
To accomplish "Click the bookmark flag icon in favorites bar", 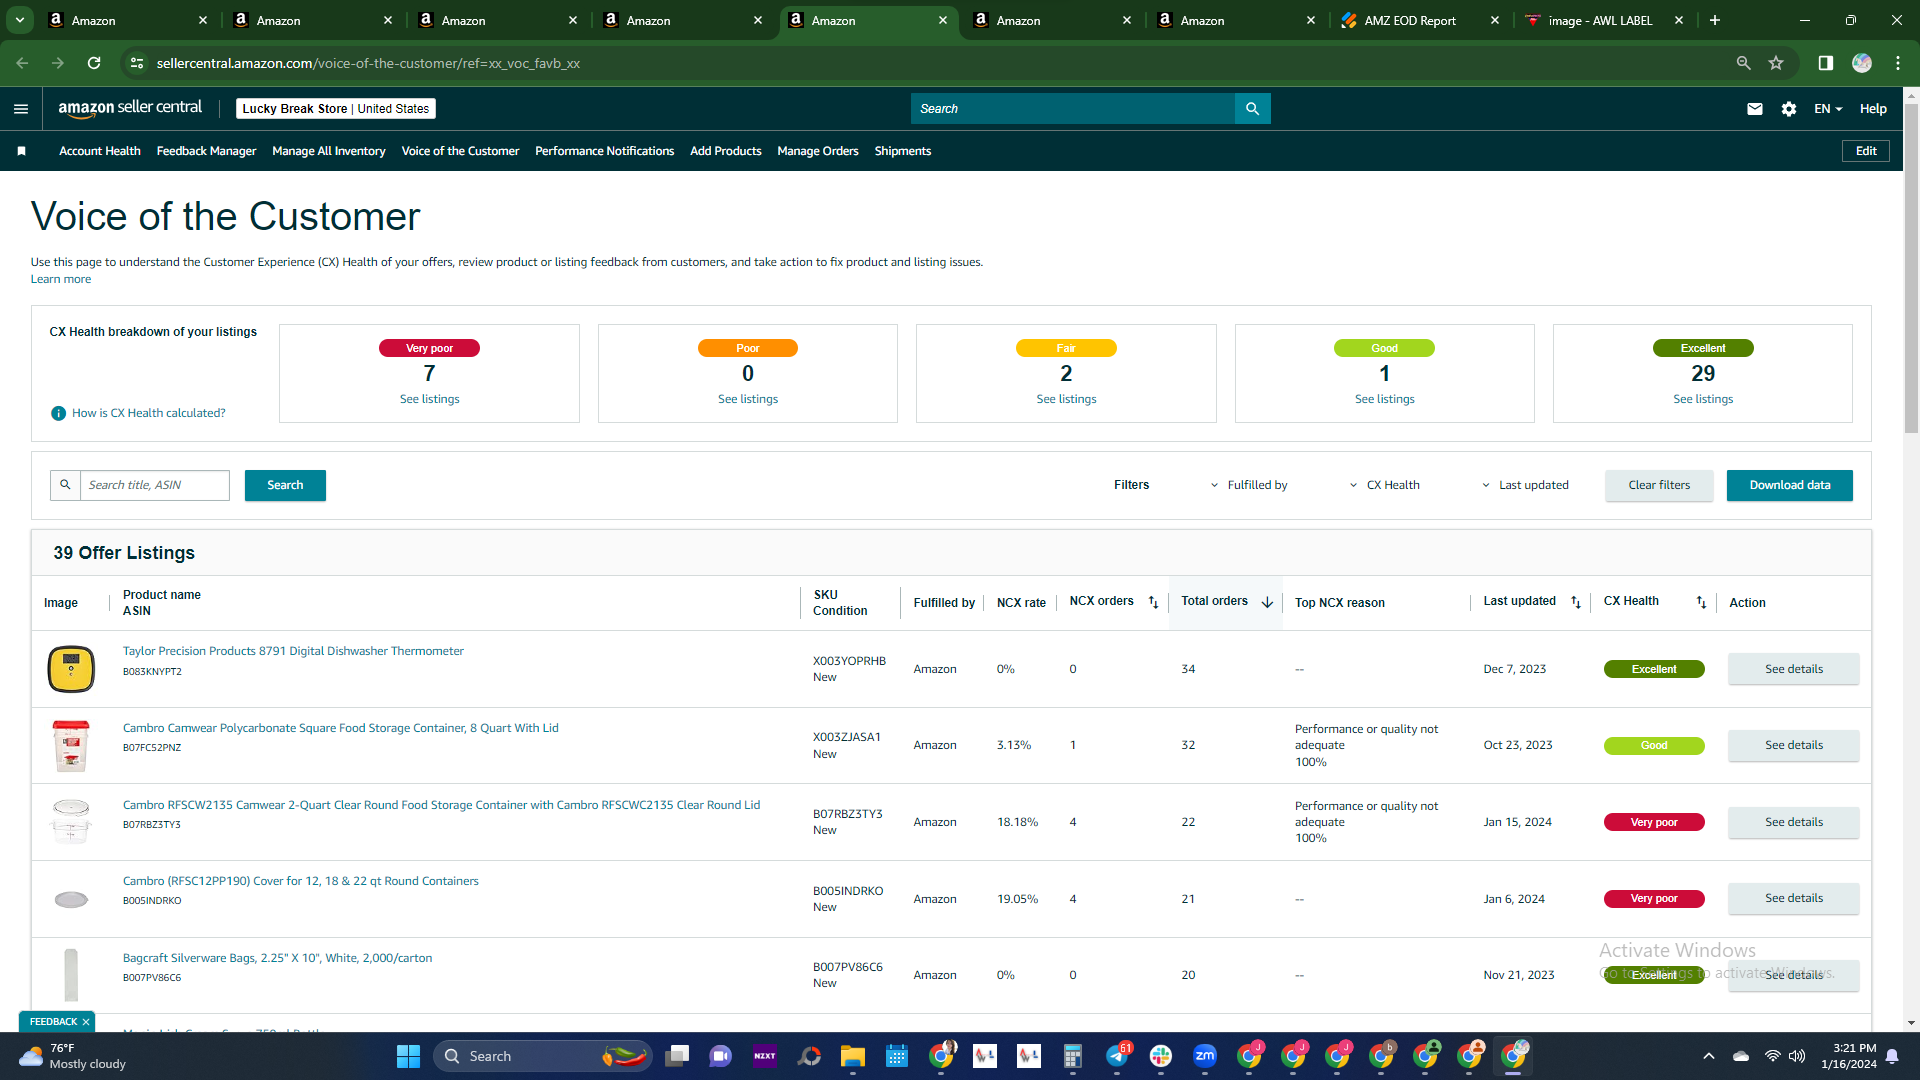I will (x=21, y=151).
